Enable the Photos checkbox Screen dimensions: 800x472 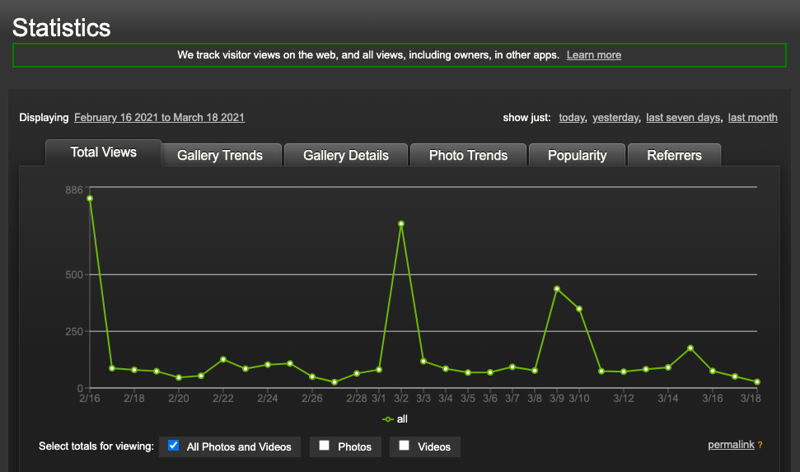(324, 446)
